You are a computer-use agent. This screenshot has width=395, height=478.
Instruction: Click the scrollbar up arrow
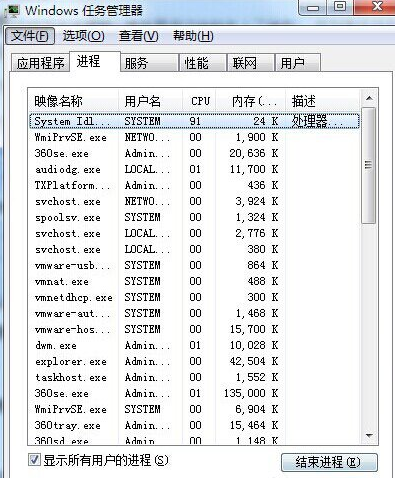click(369, 98)
